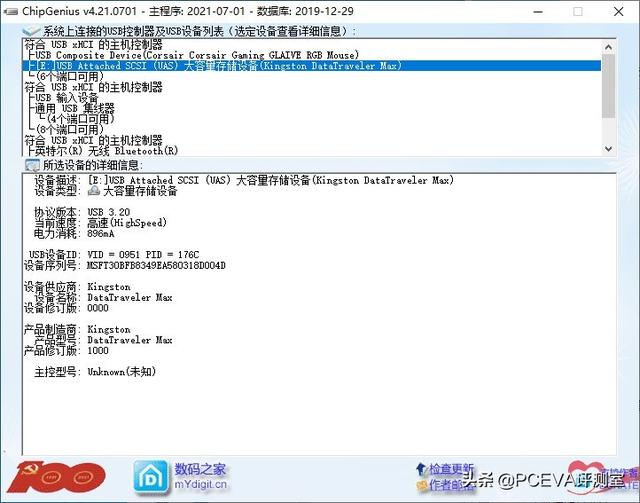Click the 产品修订版 1000 line

(66, 350)
